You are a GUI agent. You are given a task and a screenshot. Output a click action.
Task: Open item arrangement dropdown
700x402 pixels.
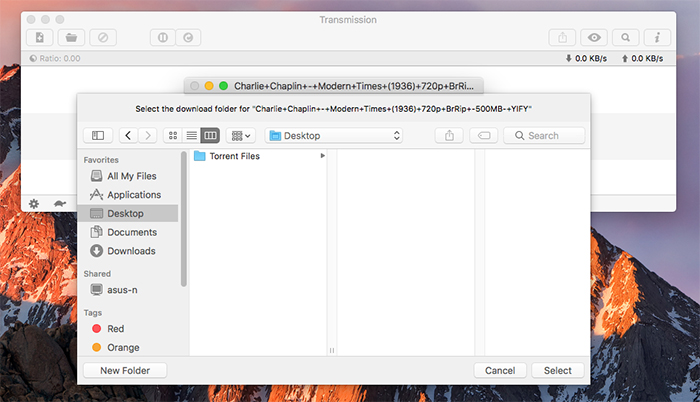point(241,135)
